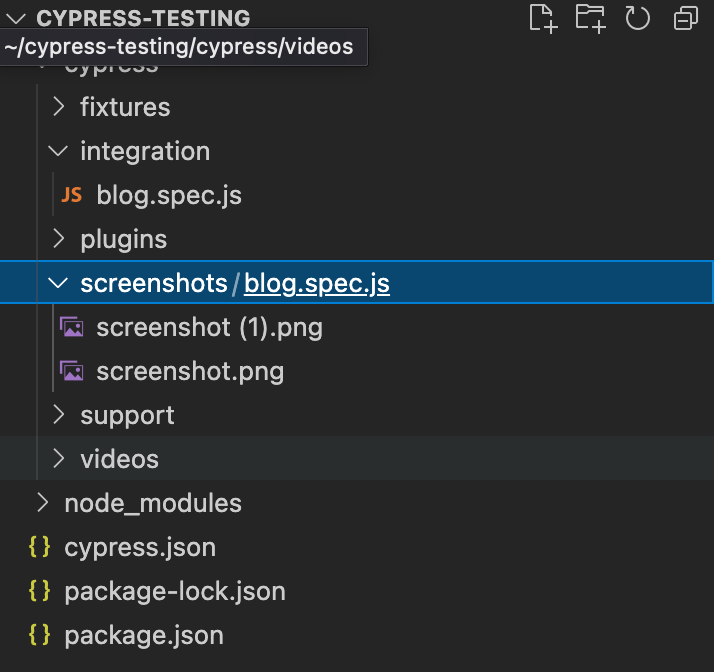714x672 pixels.
Task: Click the braces icon beside package.json
Action: tap(40, 635)
